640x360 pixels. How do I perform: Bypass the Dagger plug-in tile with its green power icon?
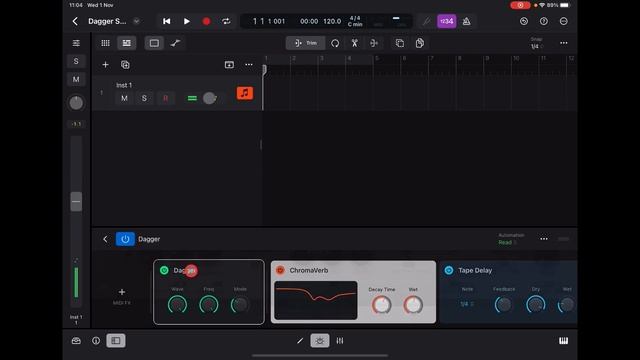(x=164, y=270)
